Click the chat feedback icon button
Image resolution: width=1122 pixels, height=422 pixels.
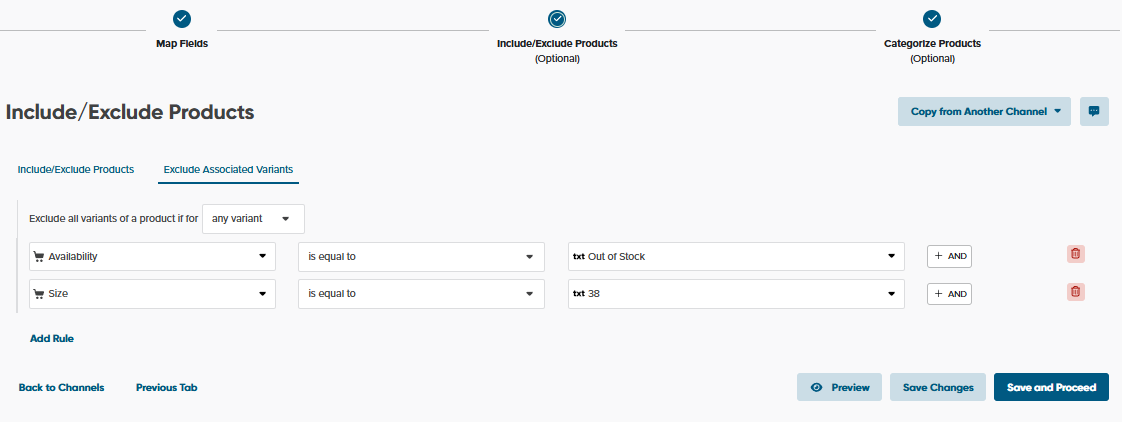click(x=1094, y=112)
